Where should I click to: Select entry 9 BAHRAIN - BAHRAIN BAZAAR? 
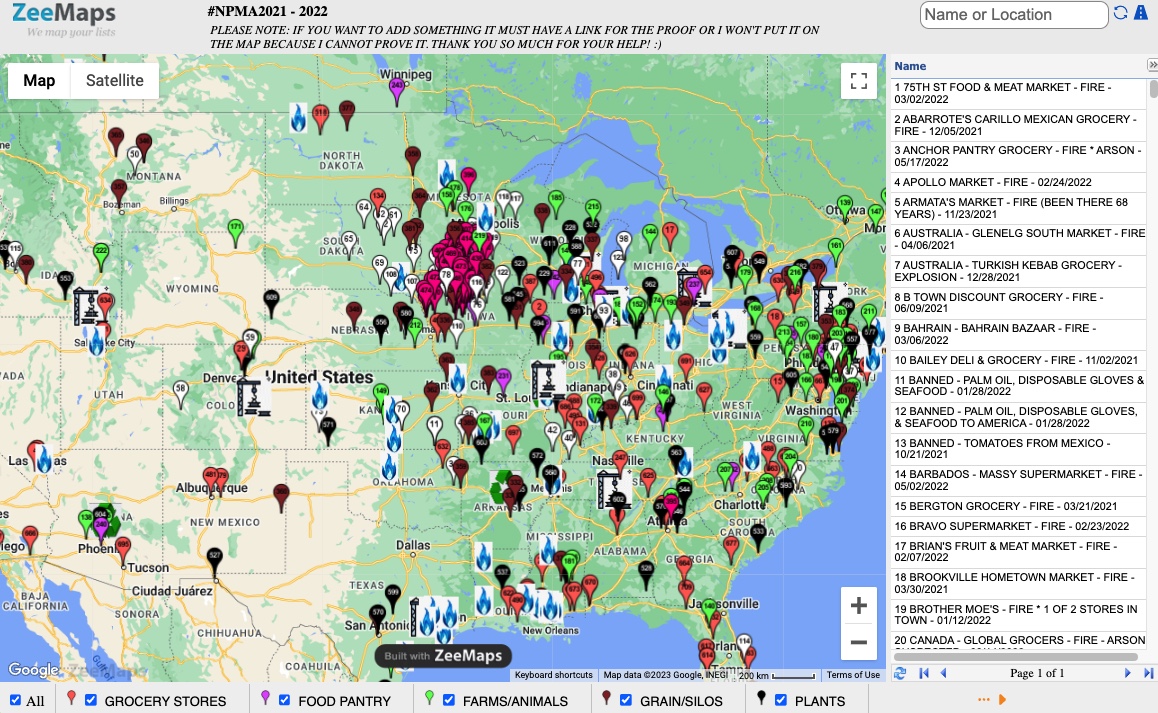point(1019,334)
